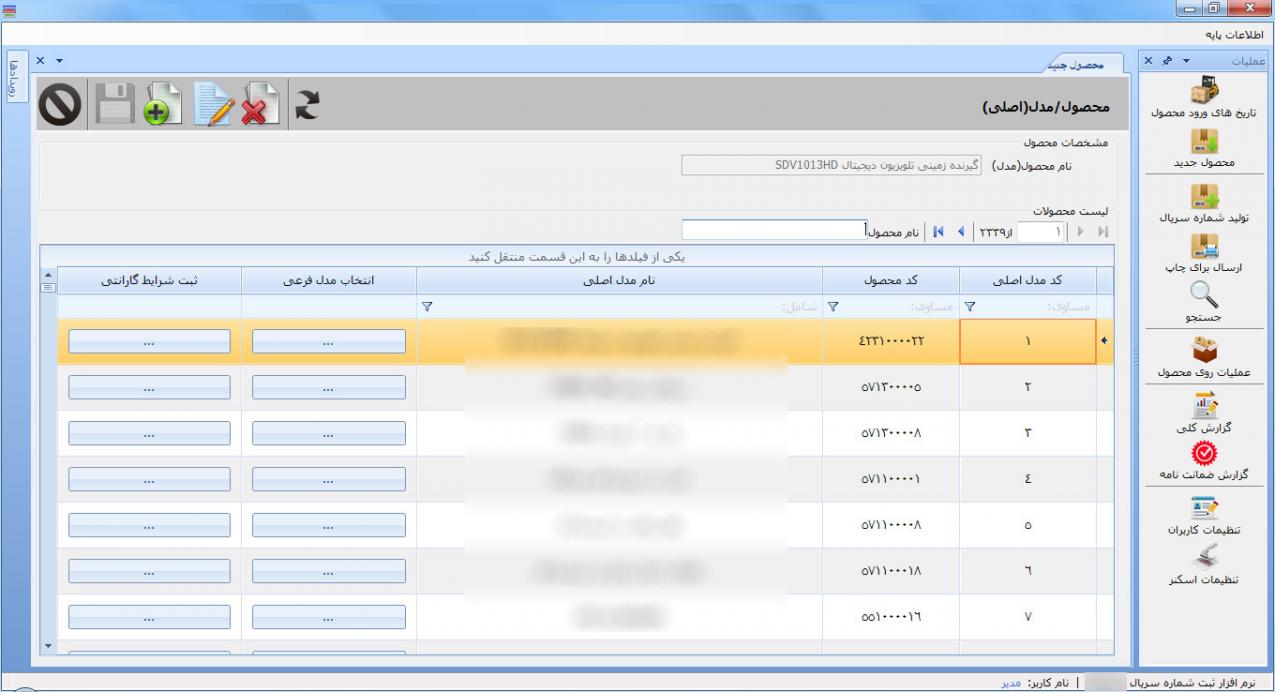The image size is (1275, 692).
Task: Click the floppy disk save icon
Action: (114, 105)
